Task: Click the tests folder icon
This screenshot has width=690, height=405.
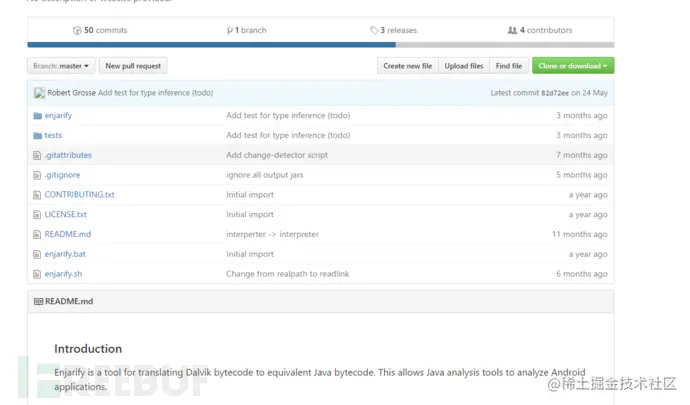Action: pos(37,135)
